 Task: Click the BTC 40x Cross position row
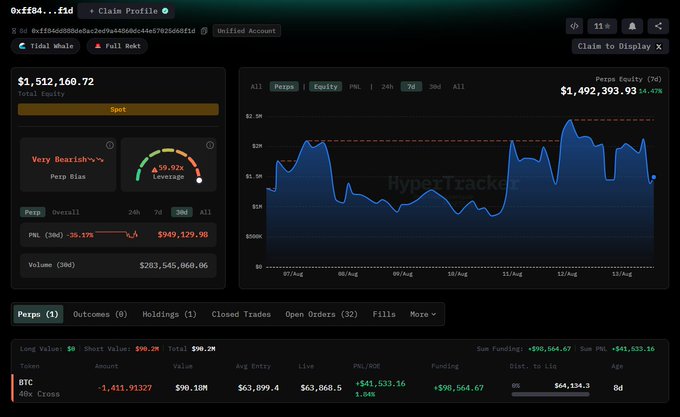coord(340,388)
